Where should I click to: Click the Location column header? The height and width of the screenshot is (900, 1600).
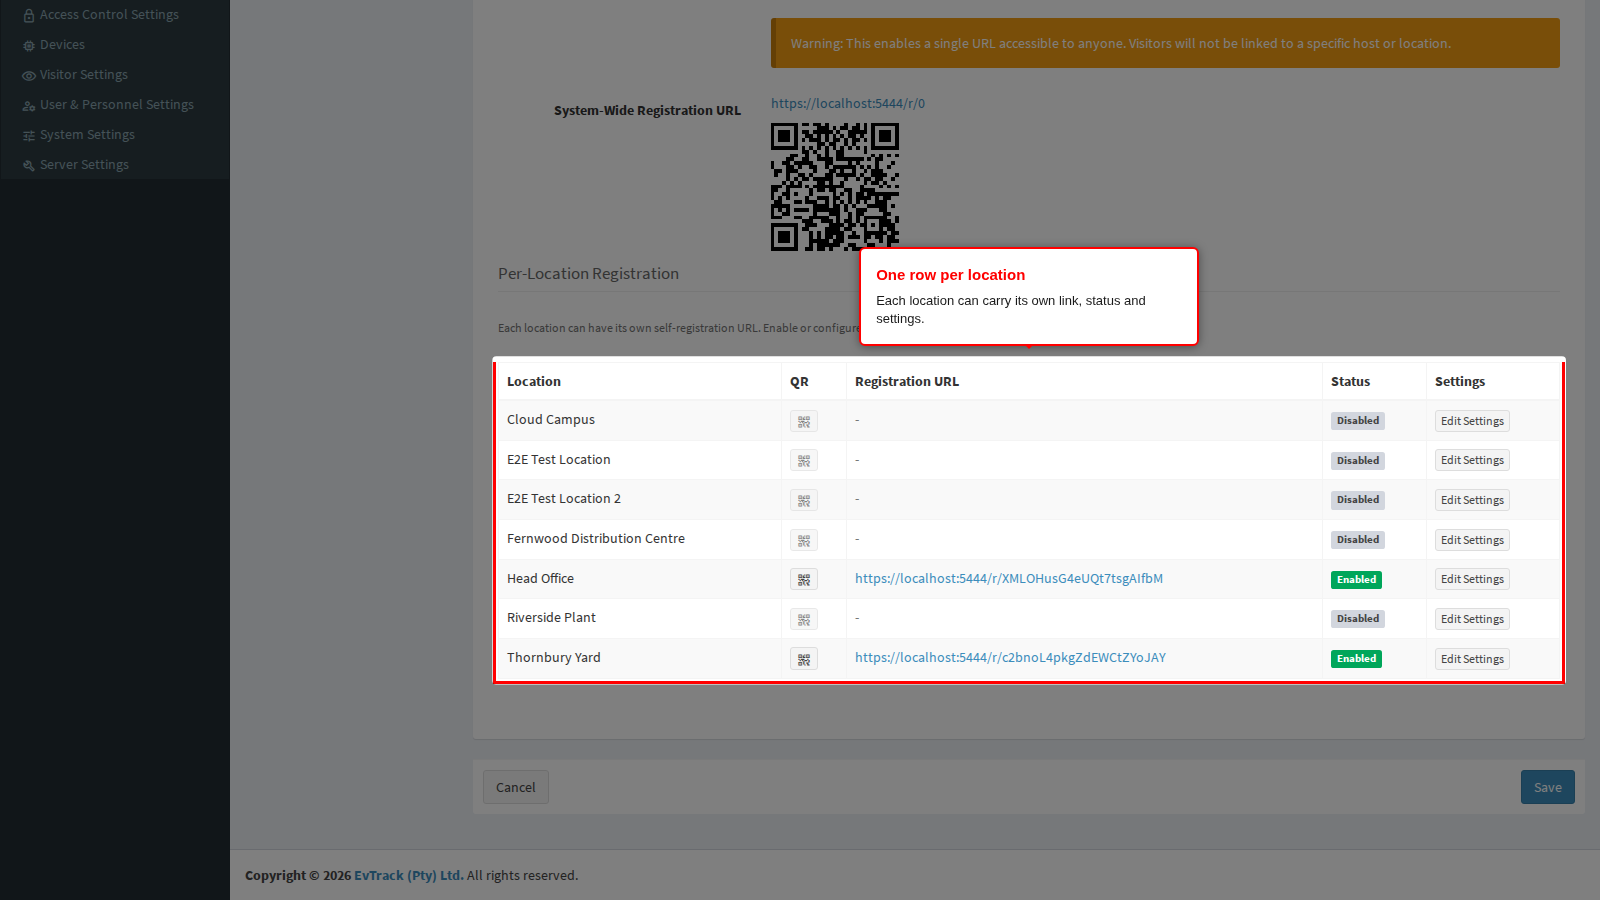[x=534, y=382]
